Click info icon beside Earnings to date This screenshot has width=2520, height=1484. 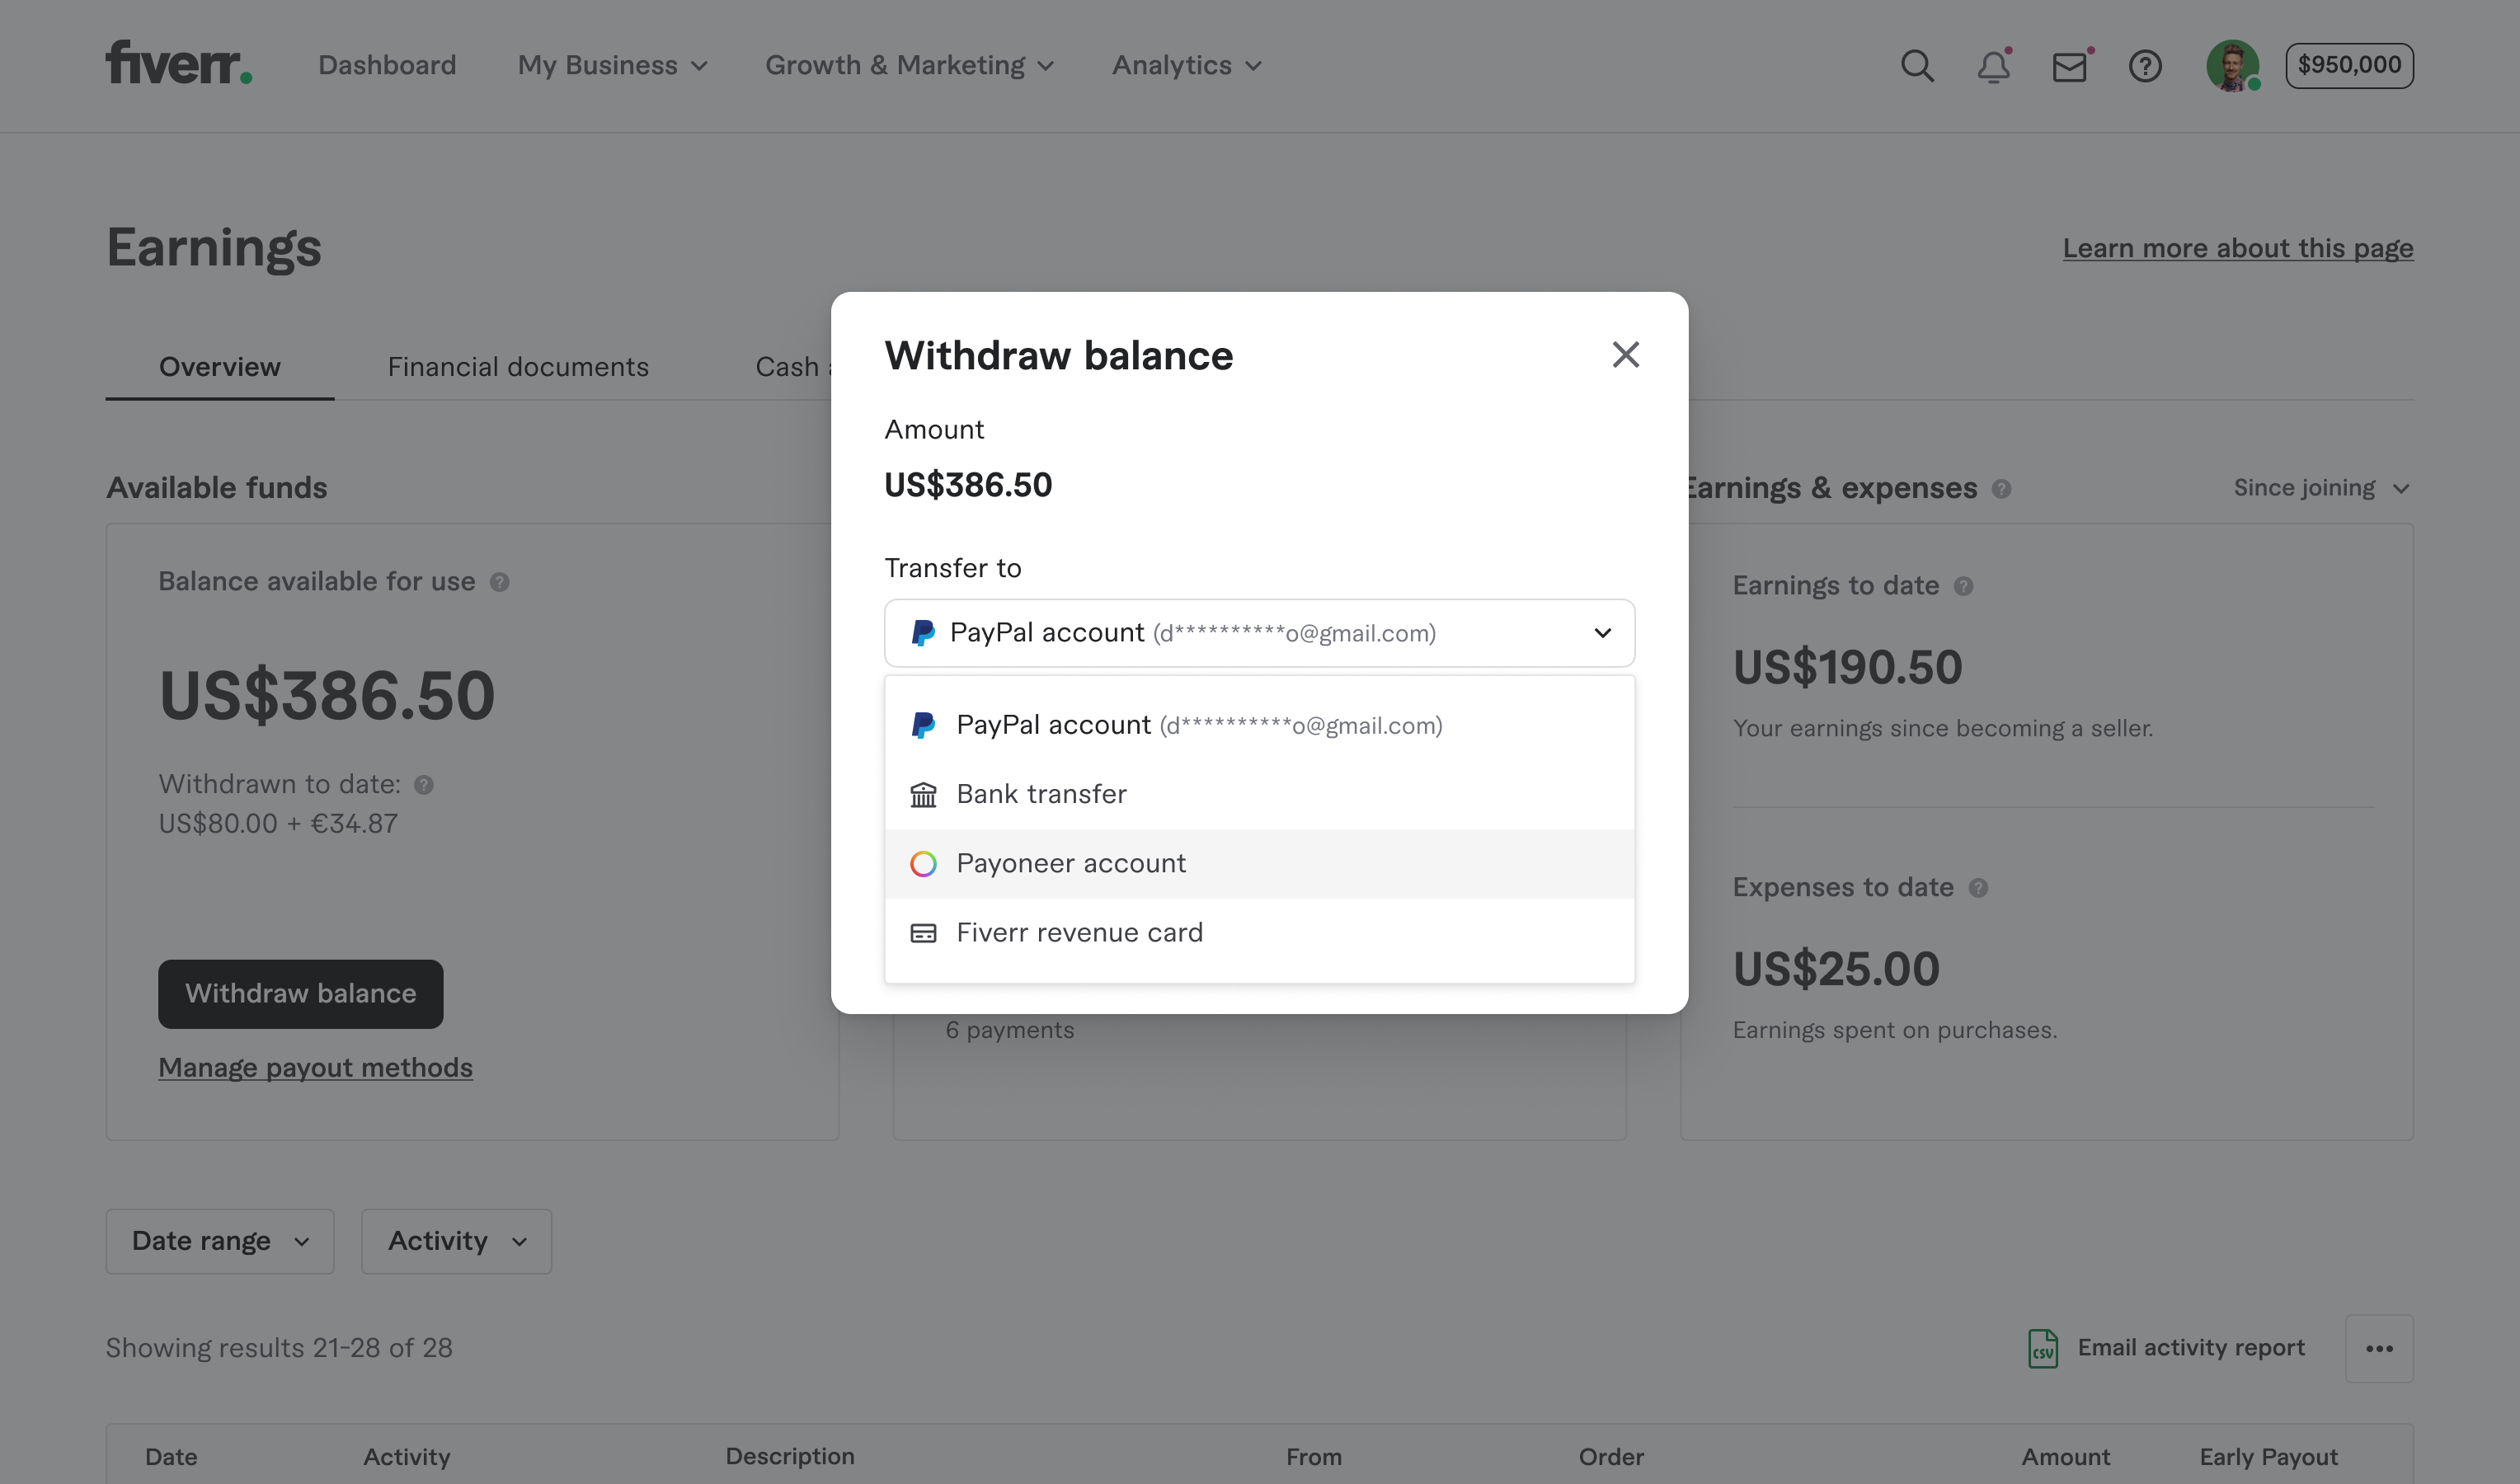point(1963,586)
